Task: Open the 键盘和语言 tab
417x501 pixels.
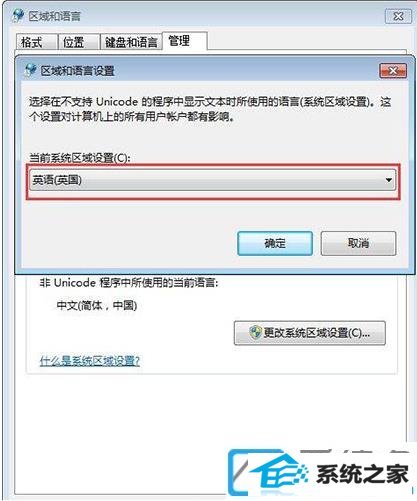Action: (x=131, y=42)
